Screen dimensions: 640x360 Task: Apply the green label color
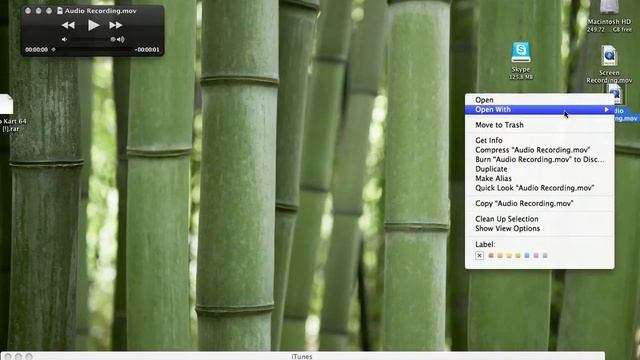point(518,256)
